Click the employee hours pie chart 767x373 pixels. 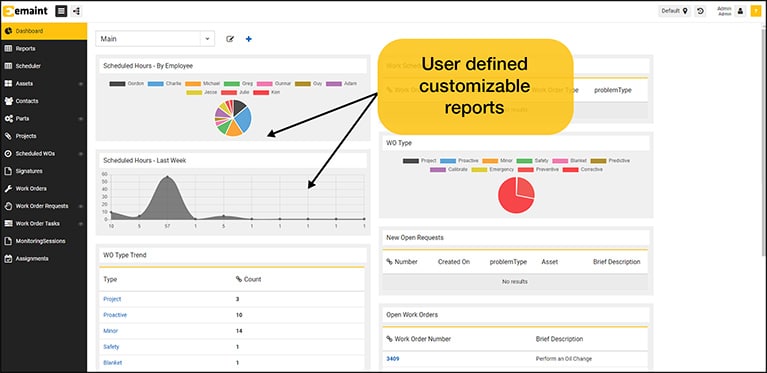click(233, 118)
